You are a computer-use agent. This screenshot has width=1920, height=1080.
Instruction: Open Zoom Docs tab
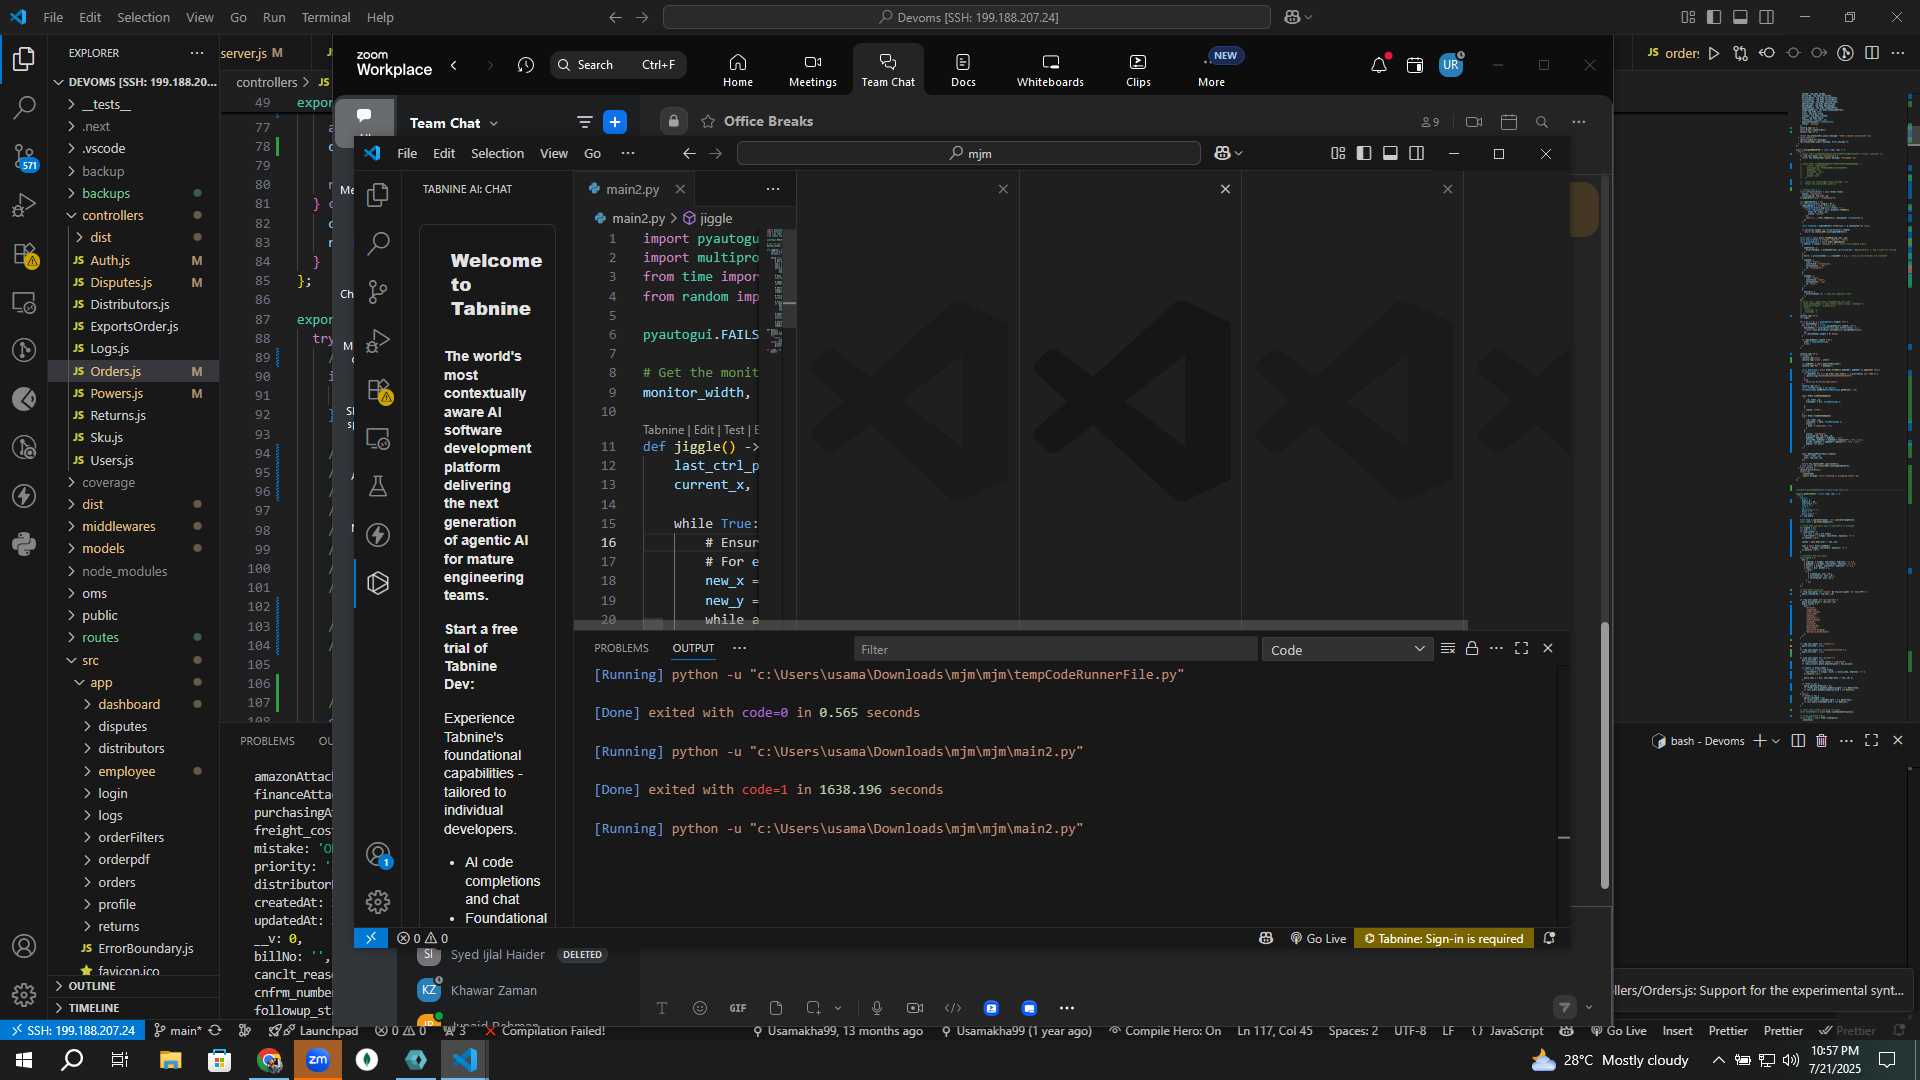click(x=963, y=70)
